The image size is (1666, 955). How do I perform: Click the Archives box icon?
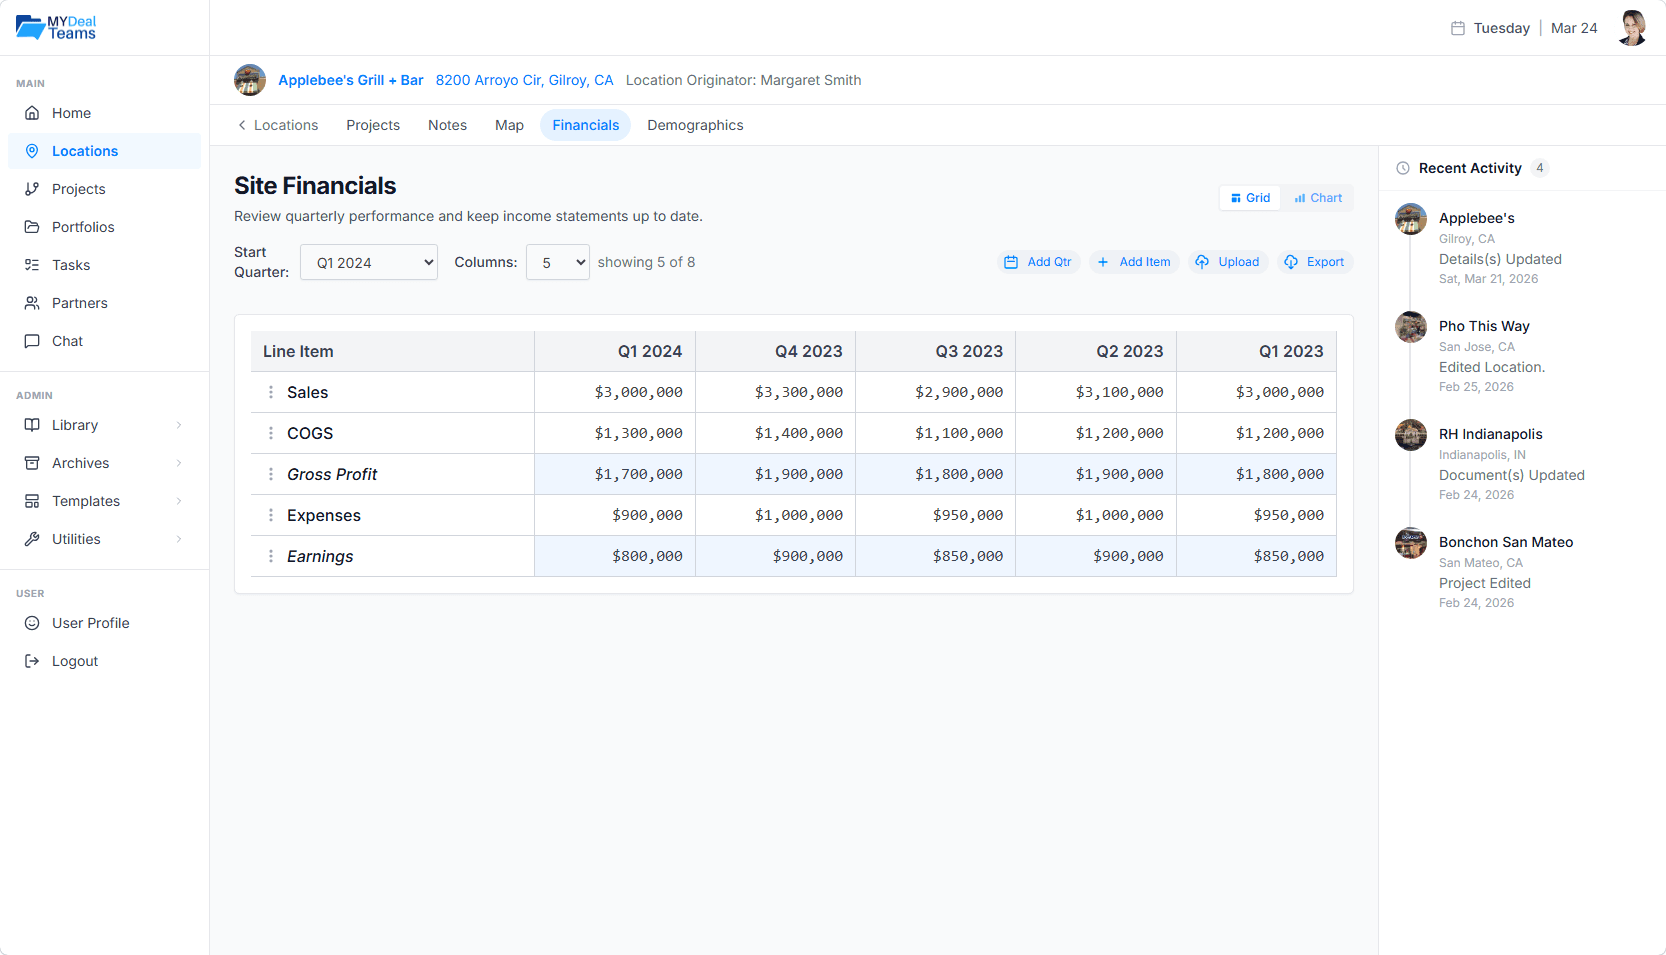click(32, 463)
